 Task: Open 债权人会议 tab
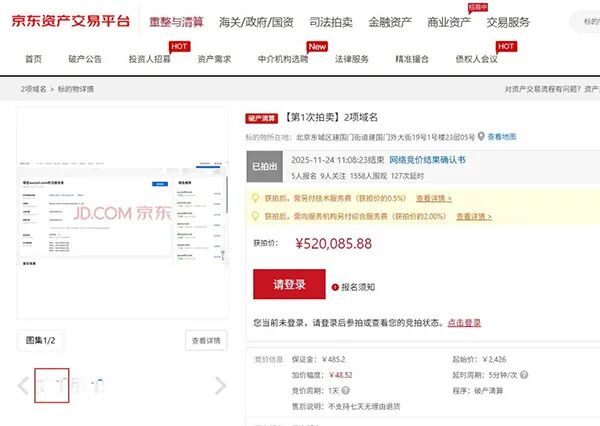tap(476, 59)
